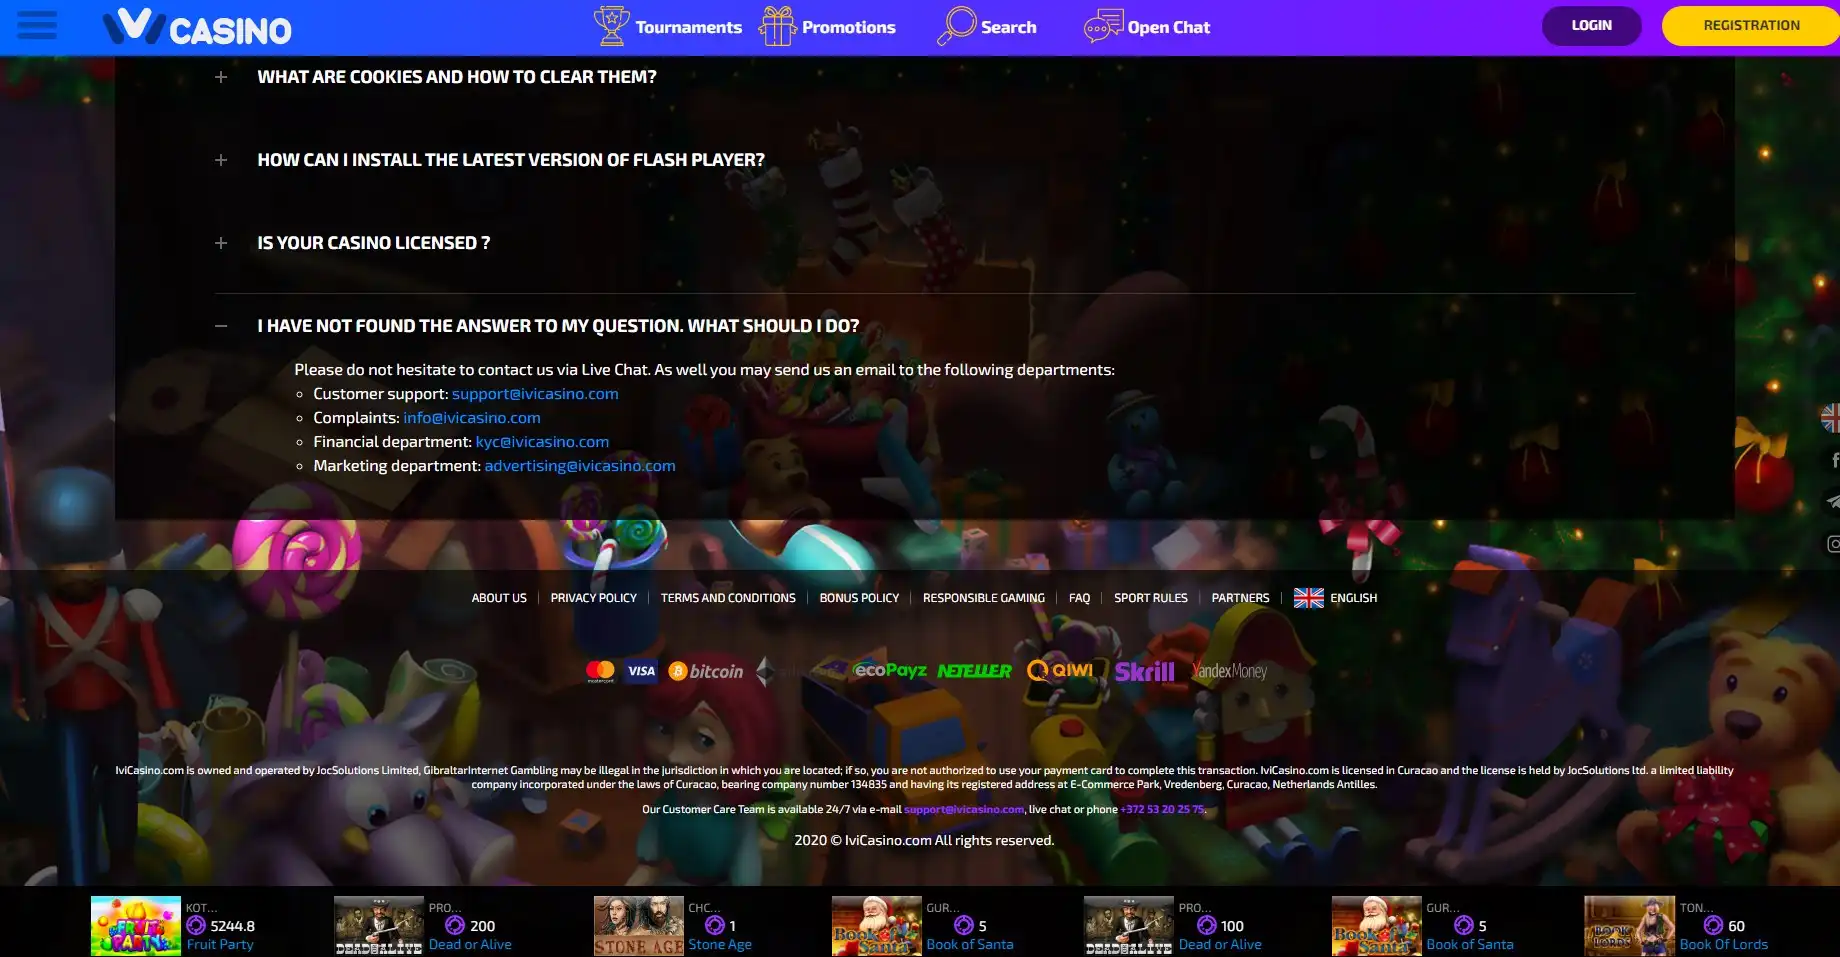Viewport: 1840px width, 957px height.
Task: Expand 'Is your casino licensed?' question
Action: tap(373, 243)
